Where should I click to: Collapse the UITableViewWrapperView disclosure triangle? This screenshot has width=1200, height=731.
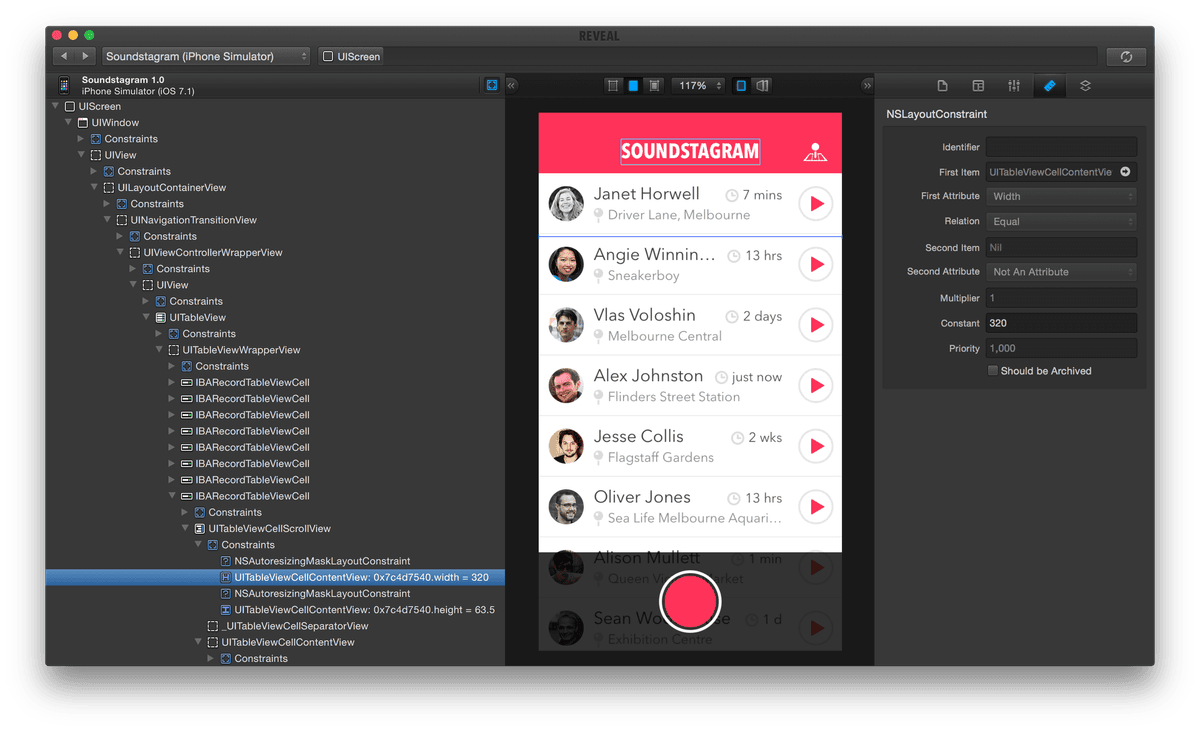pos(159,350)
